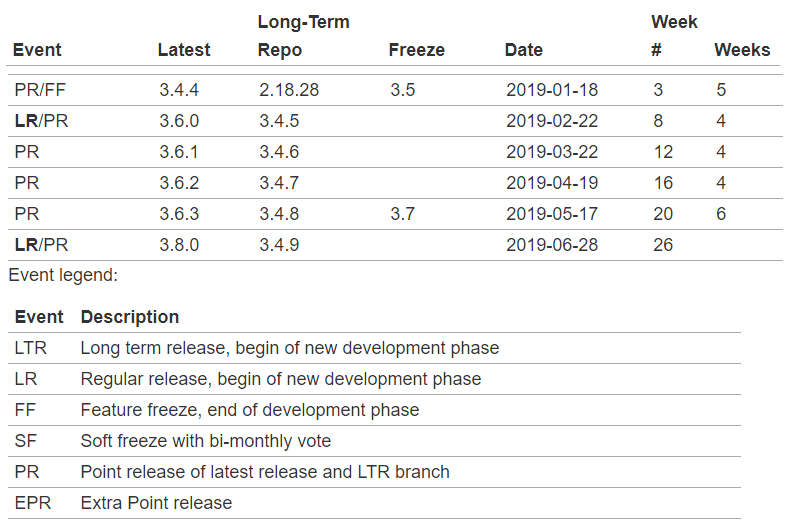Click the 2019-06-28 date cell
The width and height of the screenshot is (785, 530).
pos(552,245)
